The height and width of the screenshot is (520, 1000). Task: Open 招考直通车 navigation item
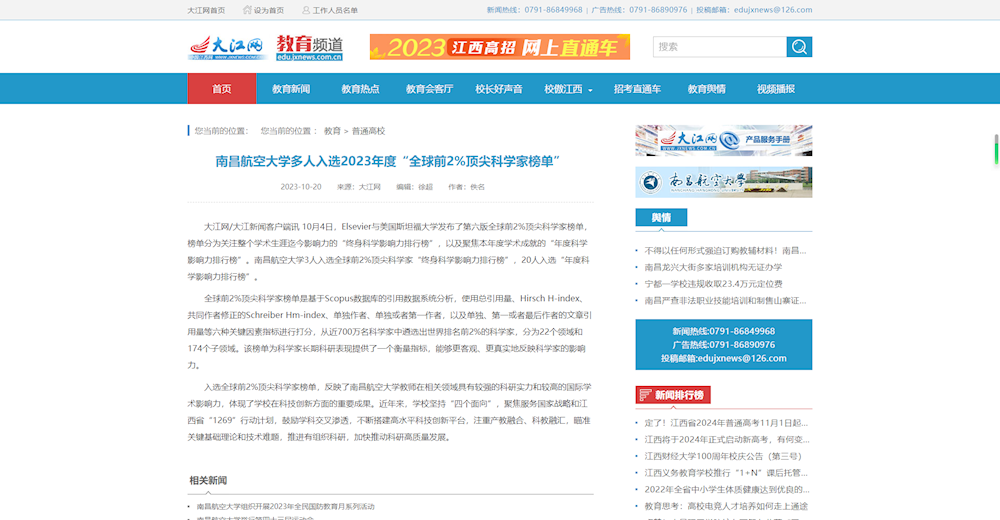click(637, 89)
